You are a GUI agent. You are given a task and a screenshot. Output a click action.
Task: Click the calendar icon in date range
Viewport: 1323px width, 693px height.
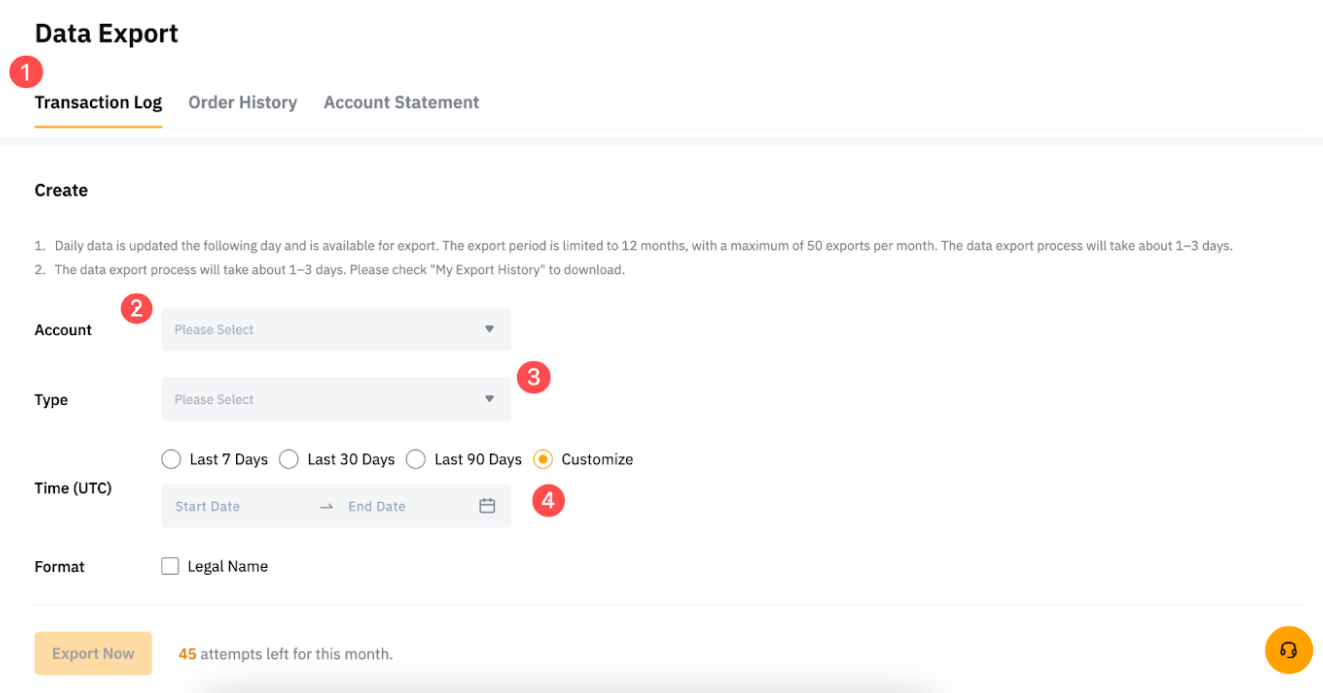tap(487, 506)
